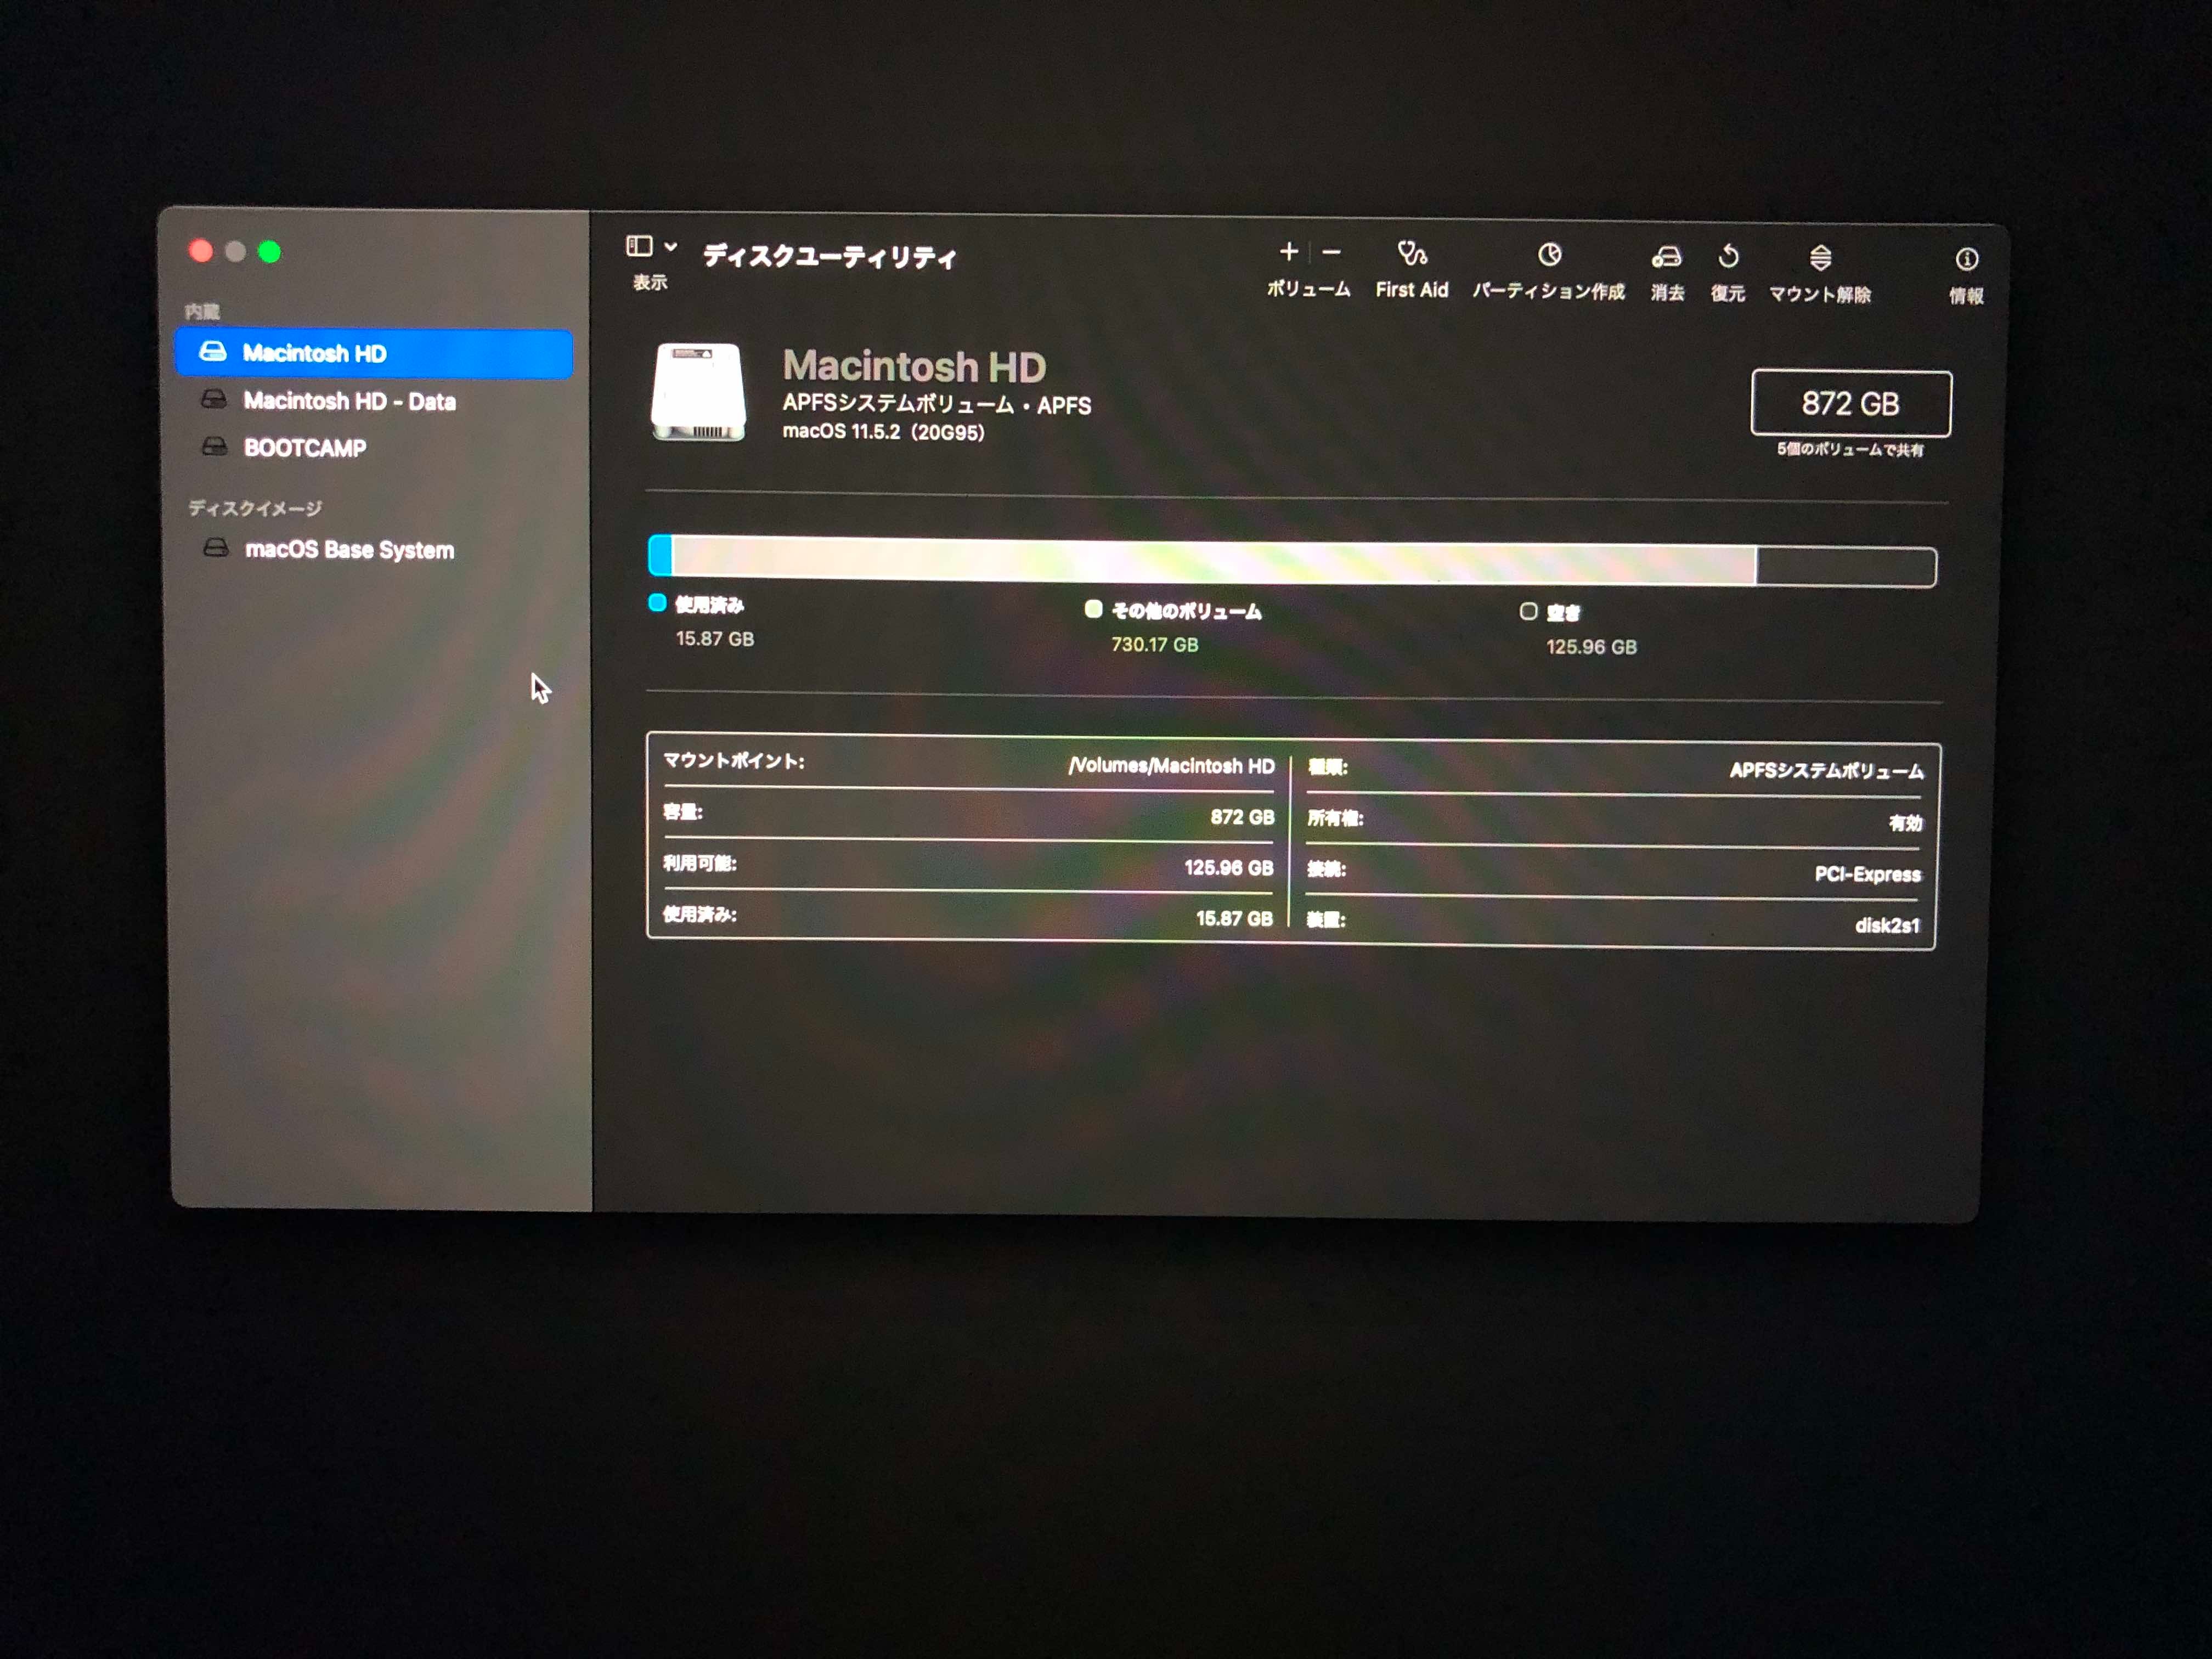Select macOS Base System disk image
This screenshot has width=2212, height=1659.
pos(349,550)
